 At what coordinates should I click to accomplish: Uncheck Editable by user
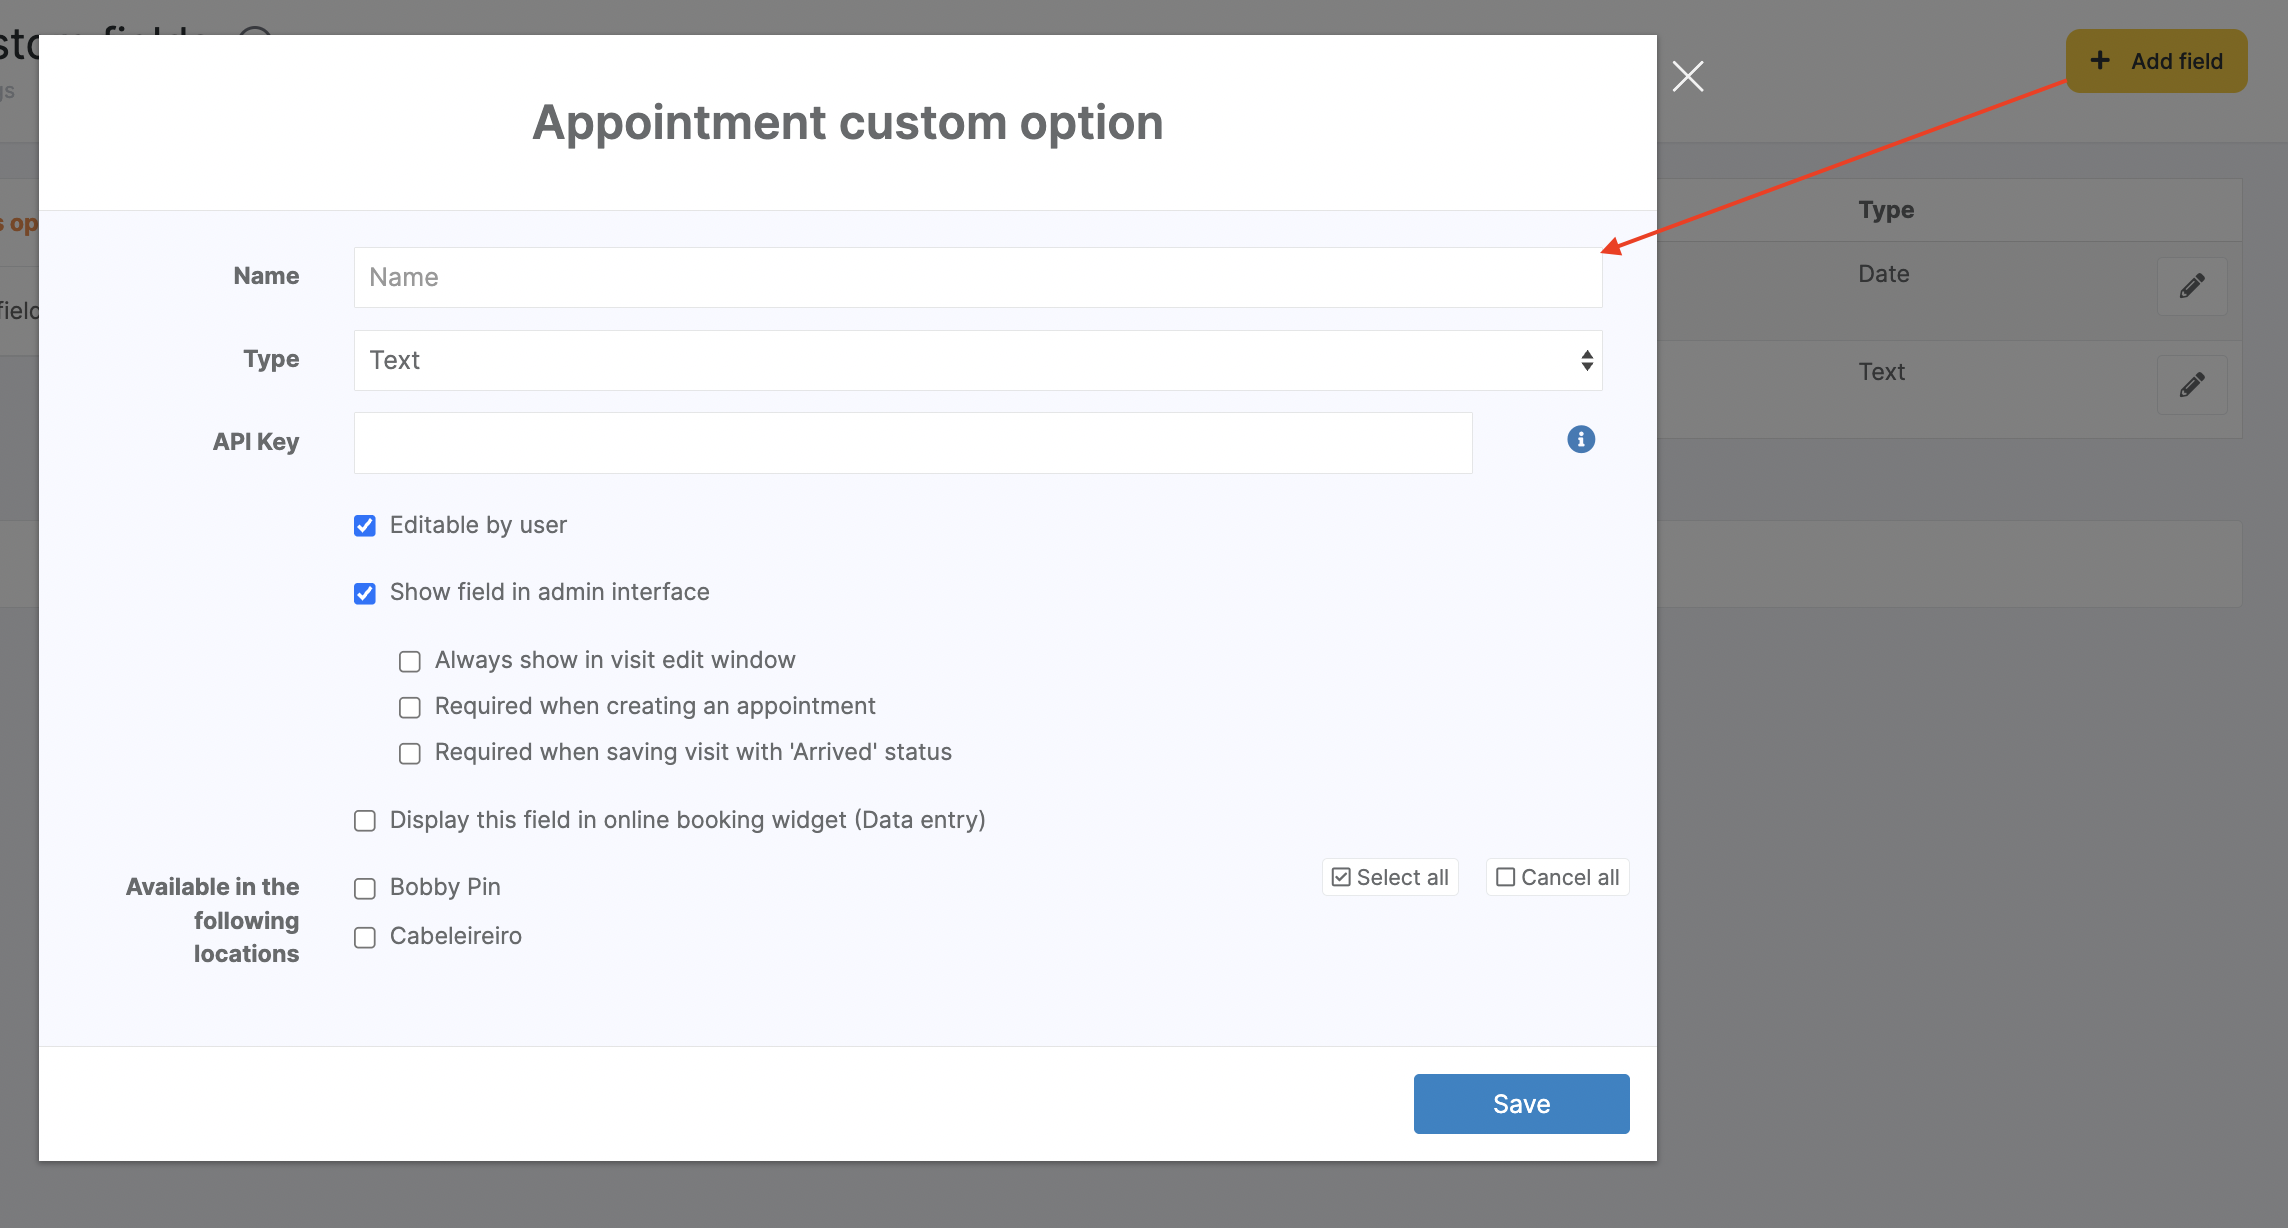tap(365, 526)
